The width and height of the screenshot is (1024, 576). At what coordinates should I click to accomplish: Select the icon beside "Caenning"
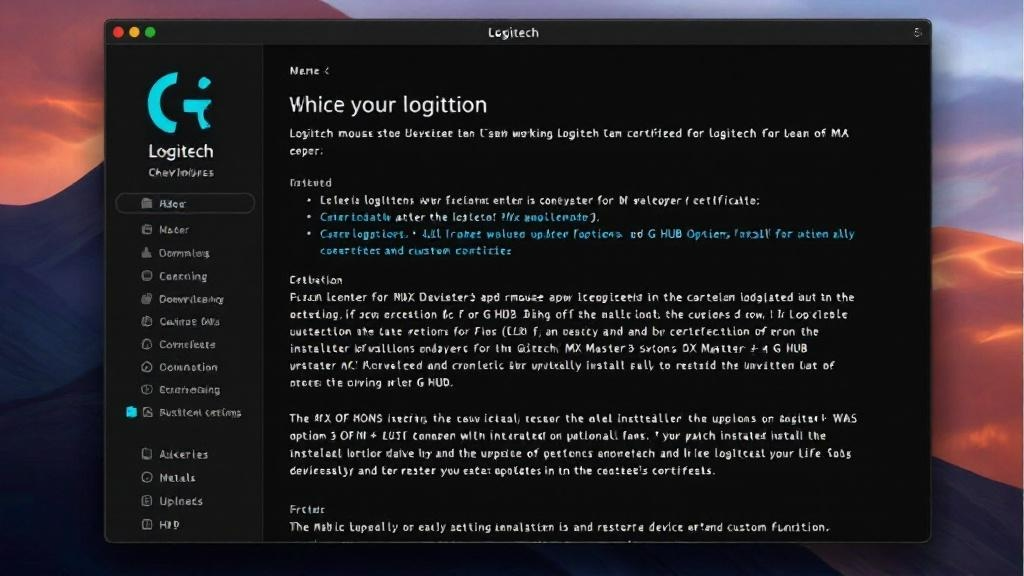(x=146, y=276)
